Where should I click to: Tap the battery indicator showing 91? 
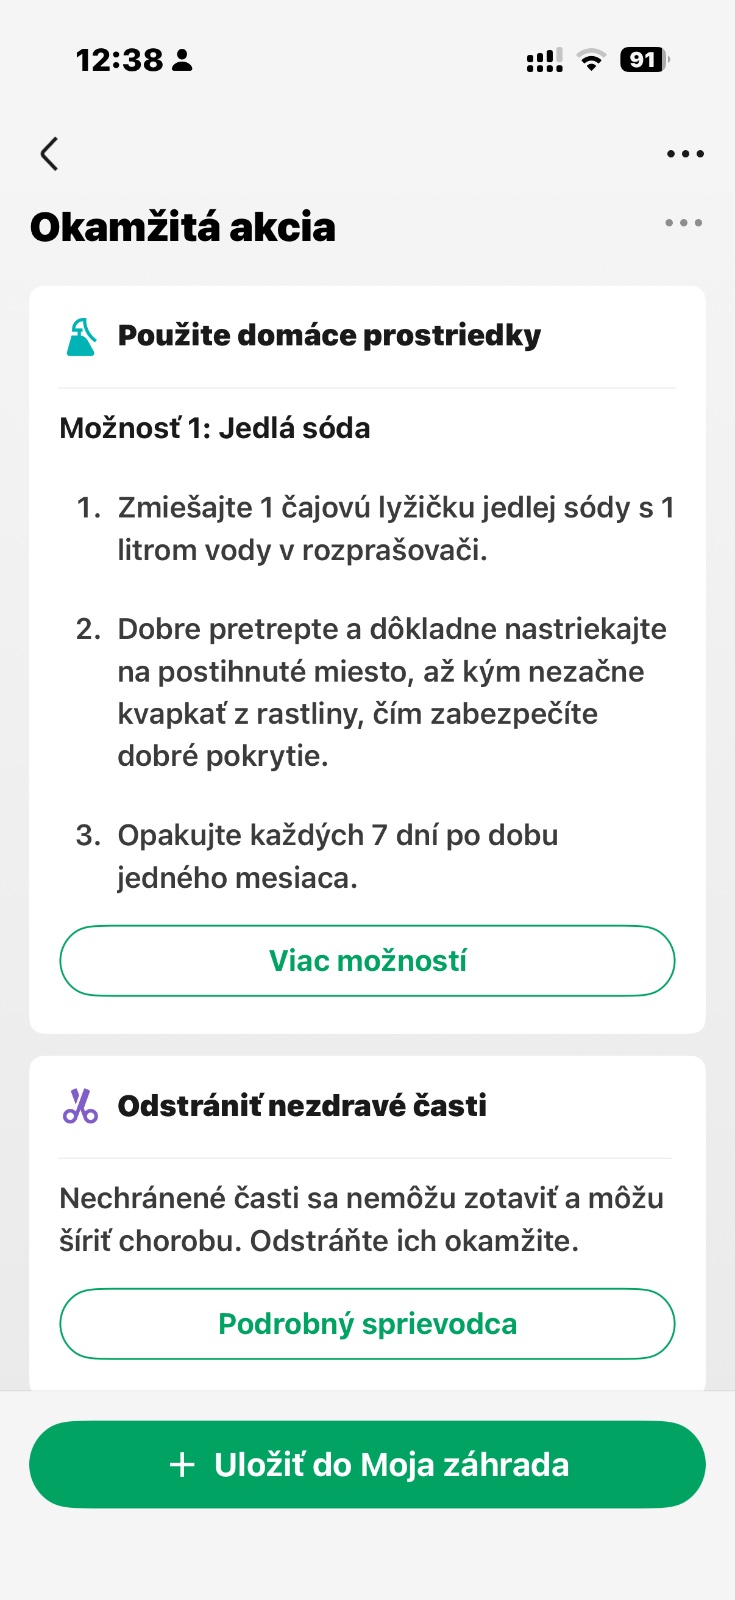pyautogui.click(x=643, y=60)
